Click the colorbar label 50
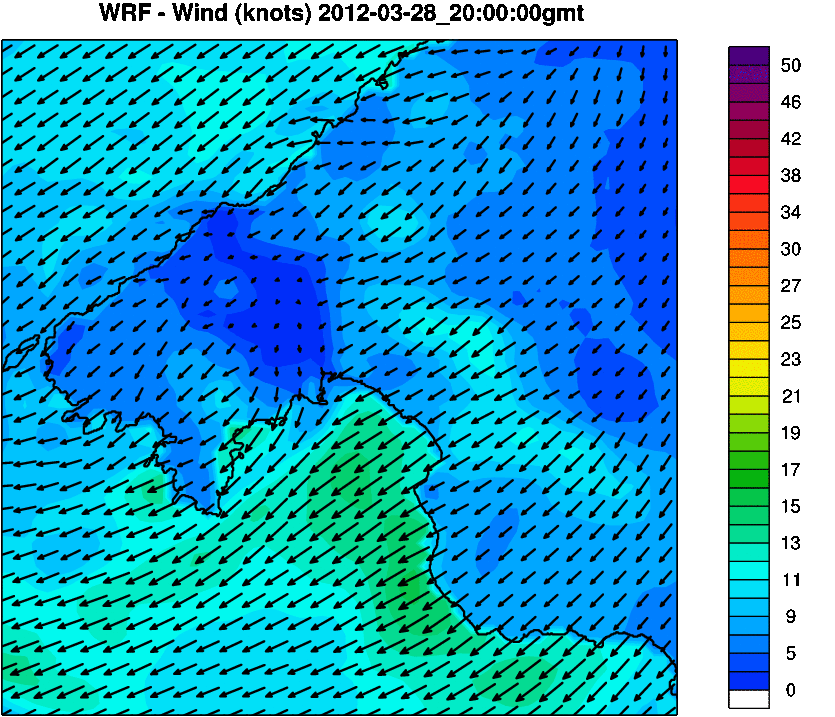Viewport: 835px width, 717px height. [791, 65]
